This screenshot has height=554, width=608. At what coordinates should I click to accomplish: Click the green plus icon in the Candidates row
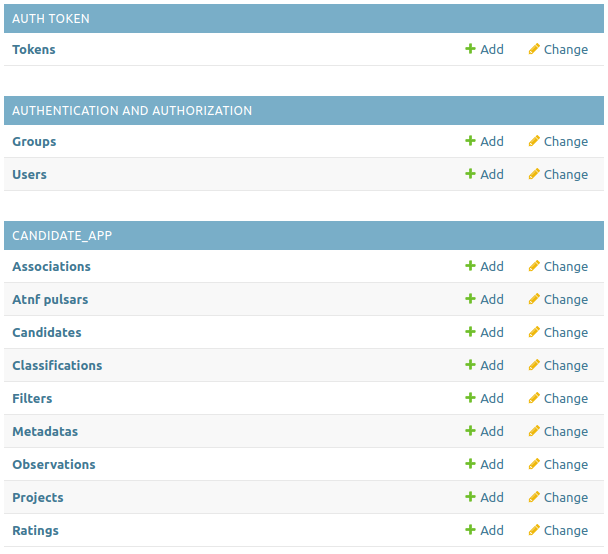click(470, 331)
